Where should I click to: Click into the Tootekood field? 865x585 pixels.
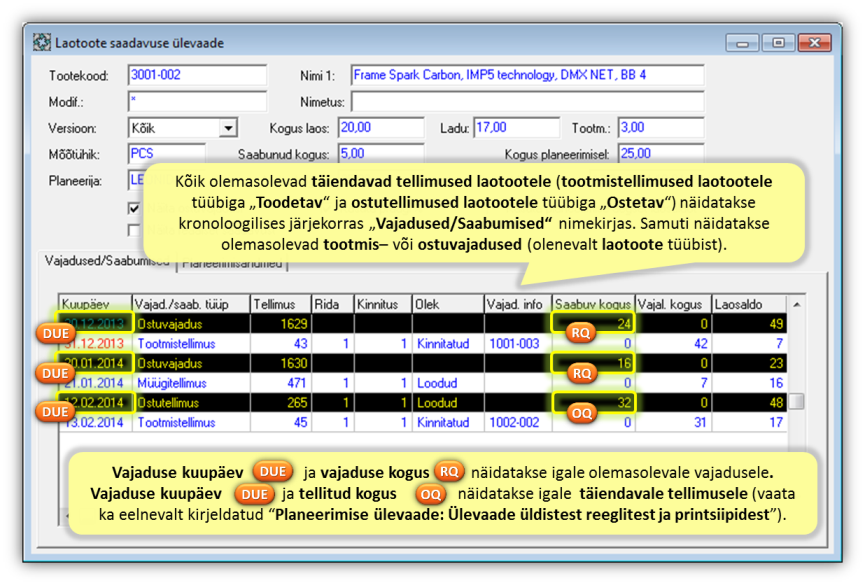coord(197,75)
